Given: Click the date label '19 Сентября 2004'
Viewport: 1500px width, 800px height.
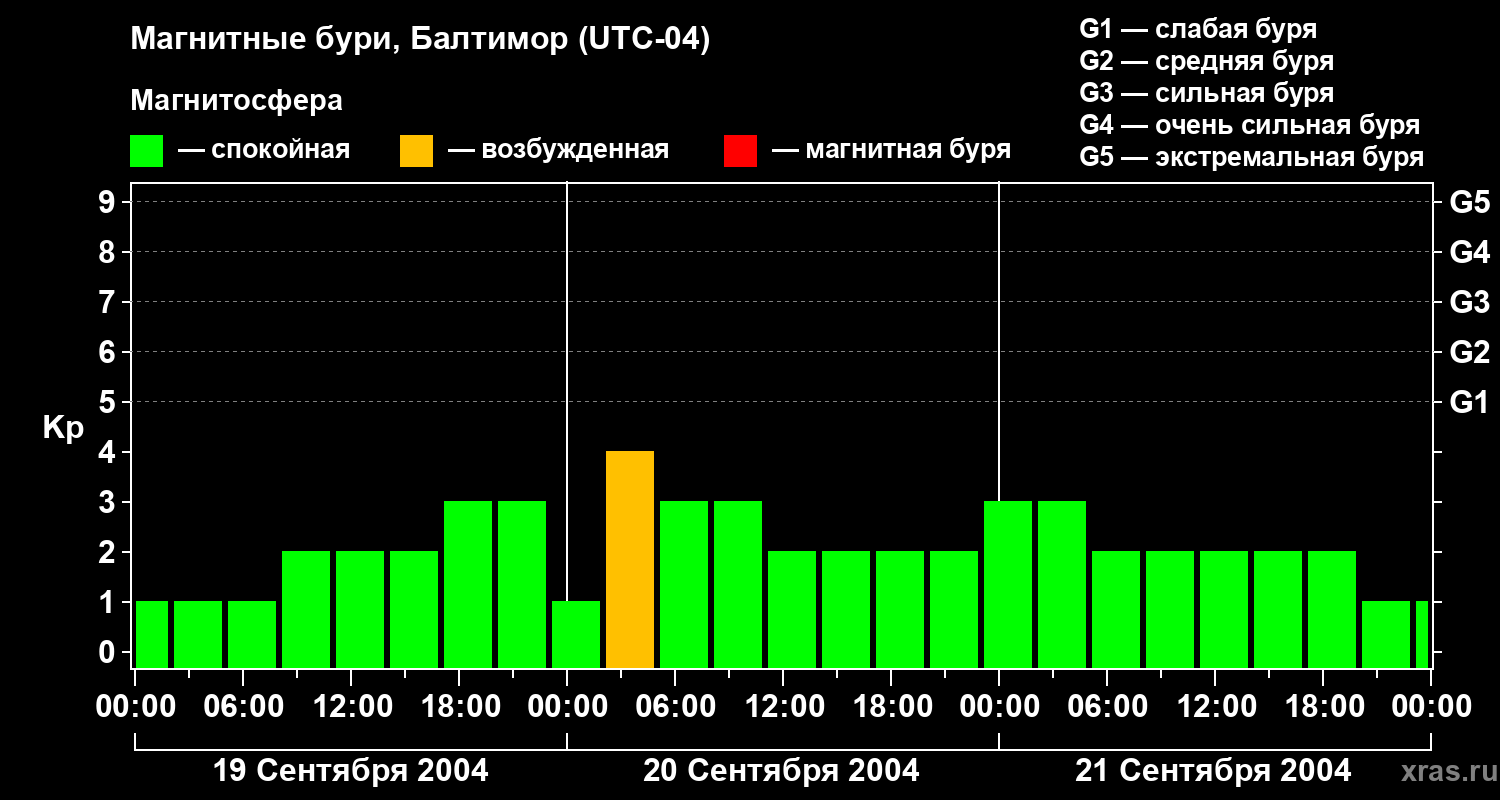Looking at the screenshot, I should coord(351,771).
